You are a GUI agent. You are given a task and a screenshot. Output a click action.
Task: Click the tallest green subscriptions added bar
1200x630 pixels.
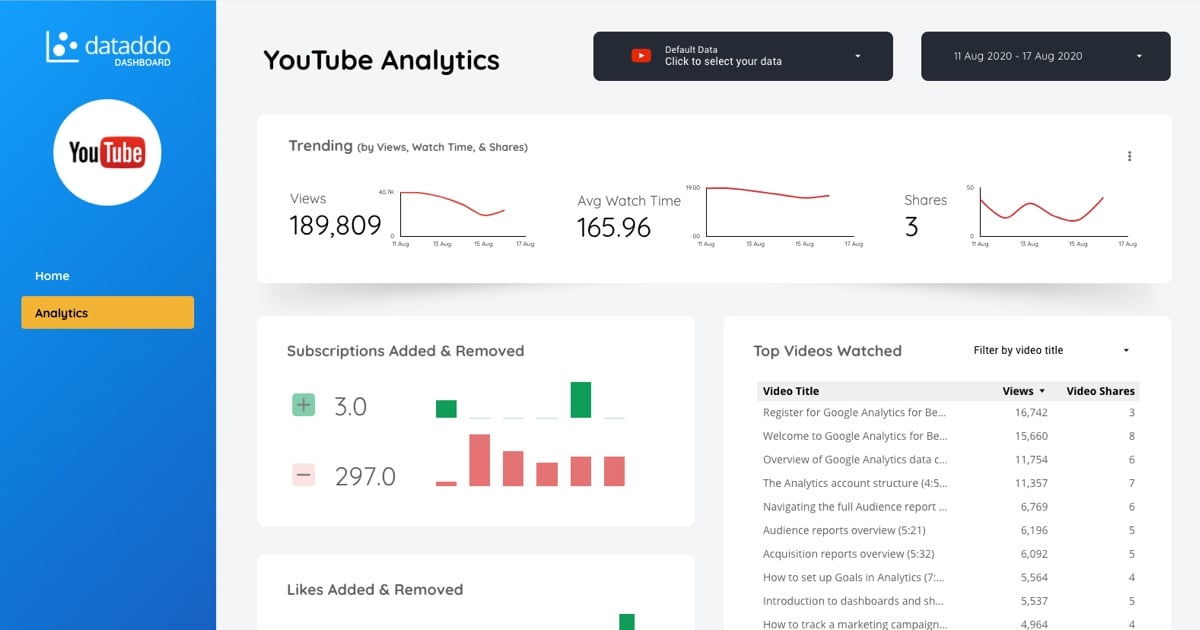(x=580, y=399)
